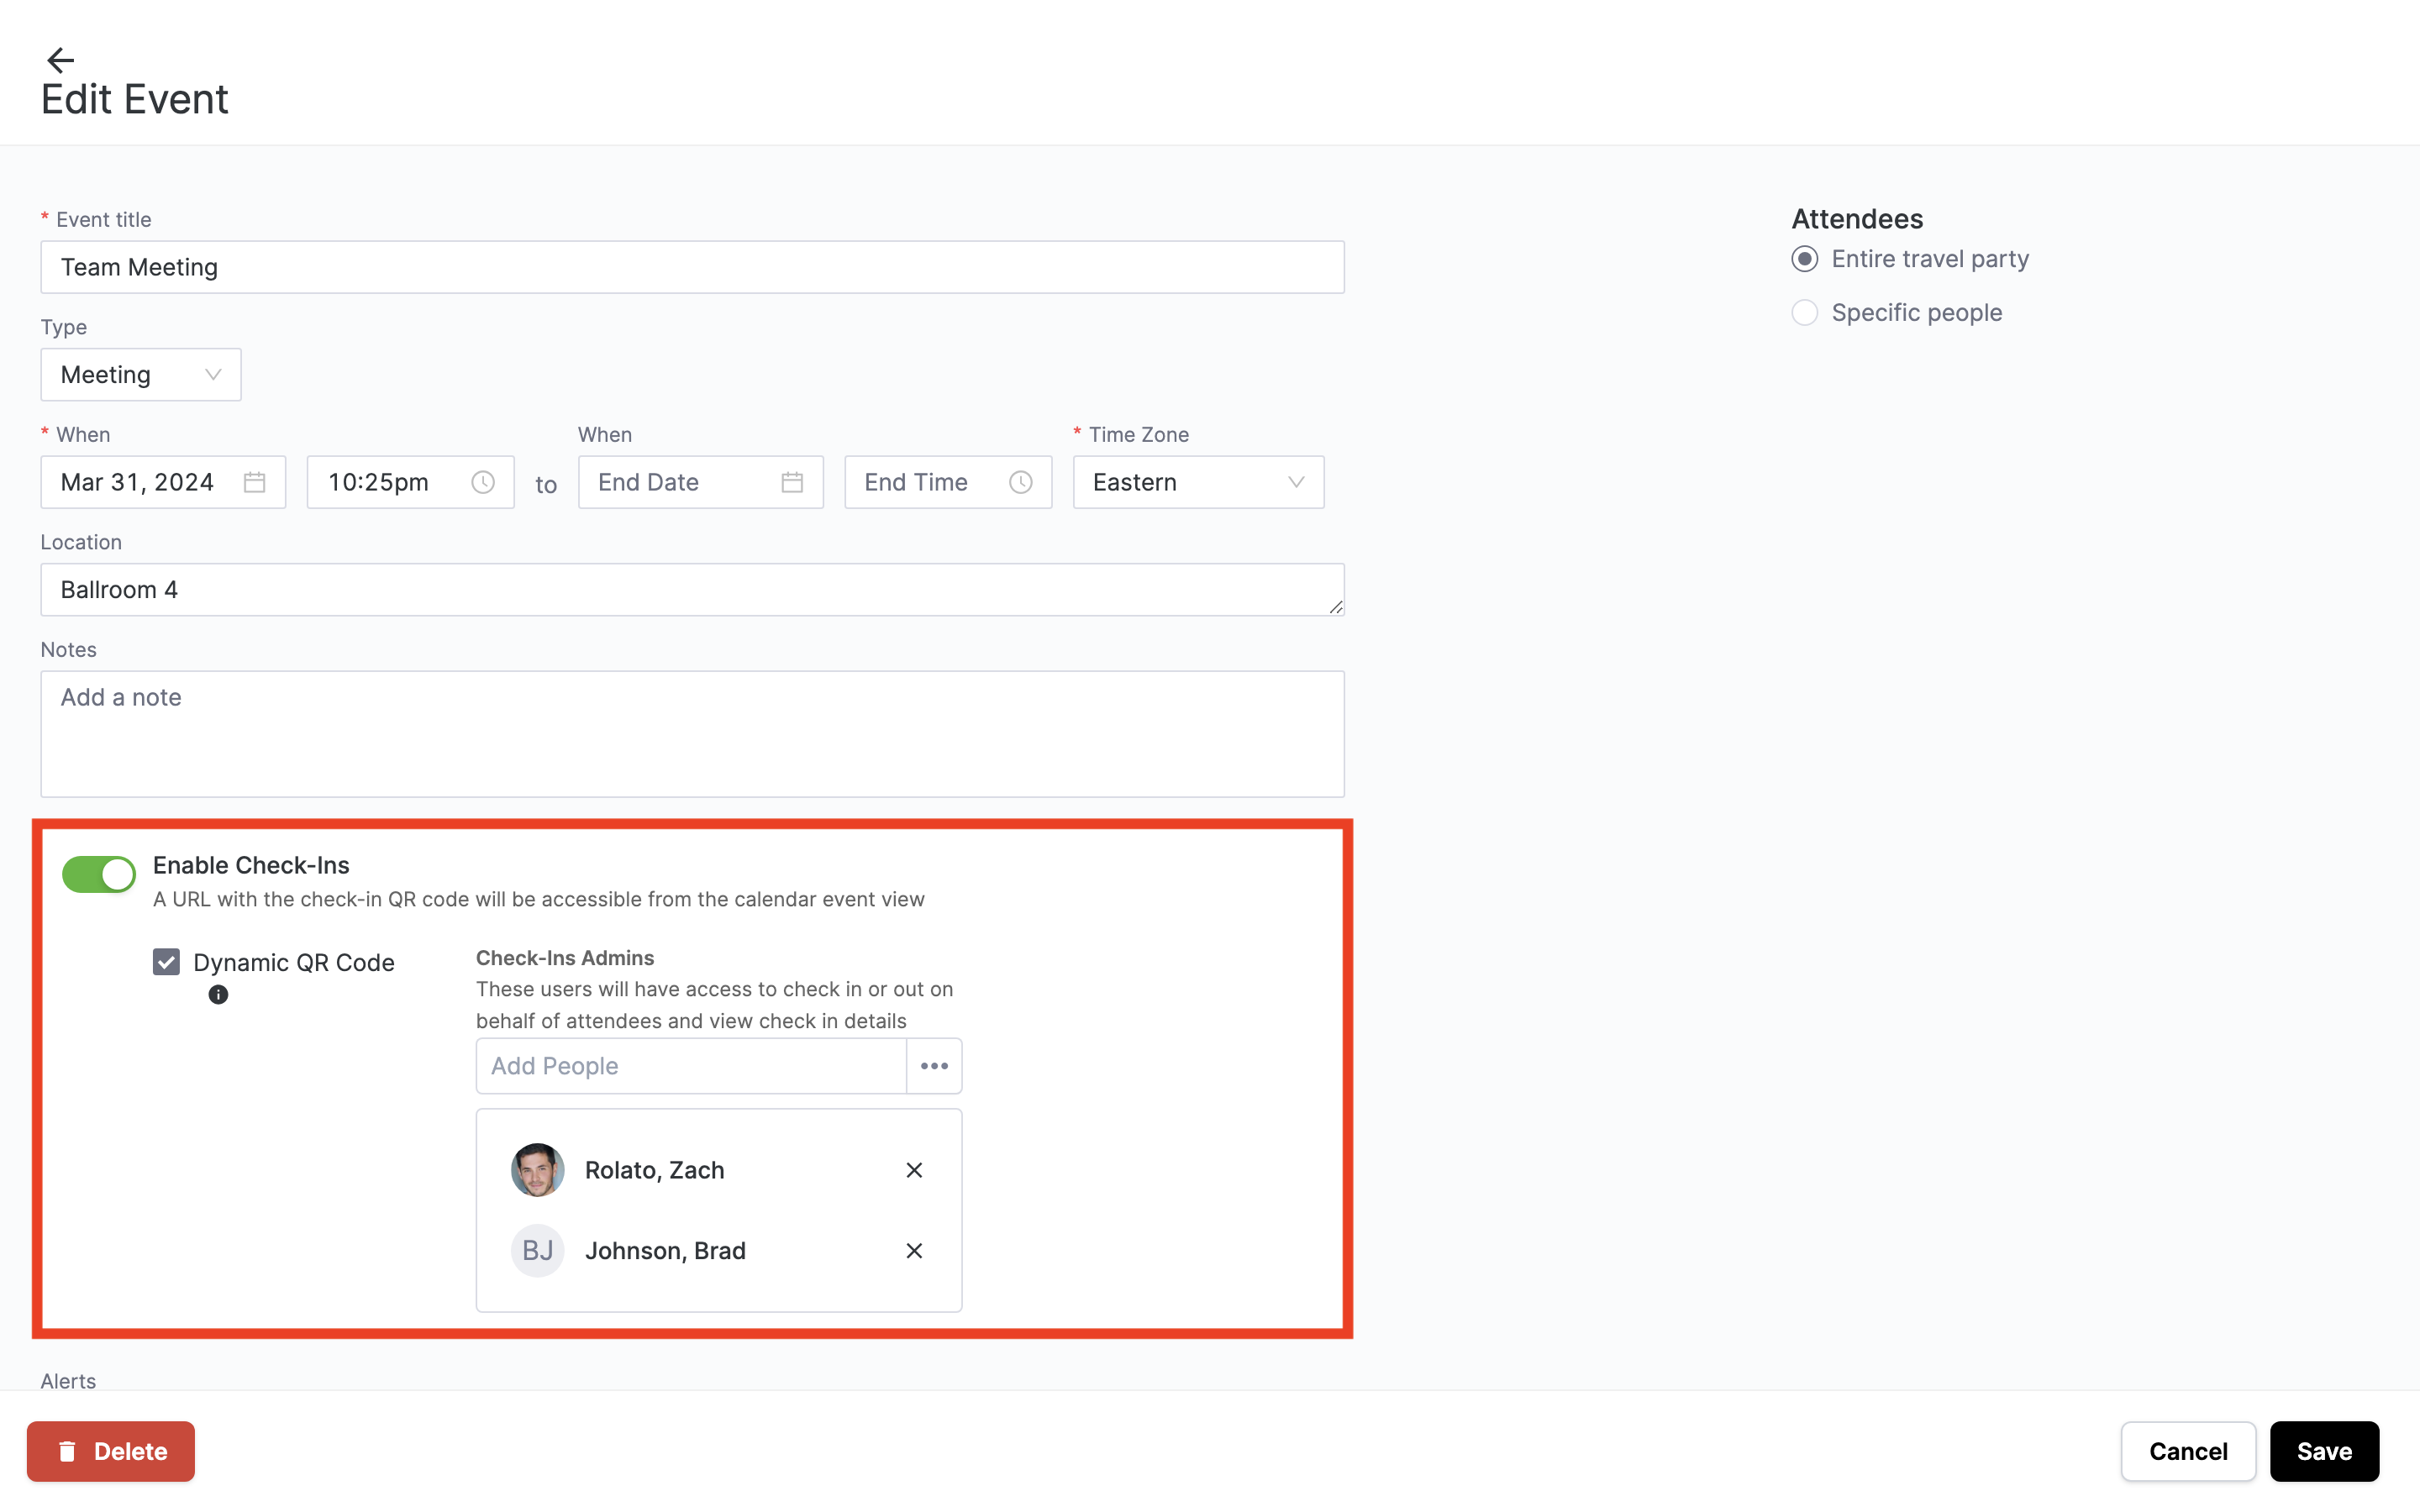Image resolution: width=2420 pixels, height=1512 pixels.
Task: Select Entire travel party attendees
Action: pos(1805,259)
